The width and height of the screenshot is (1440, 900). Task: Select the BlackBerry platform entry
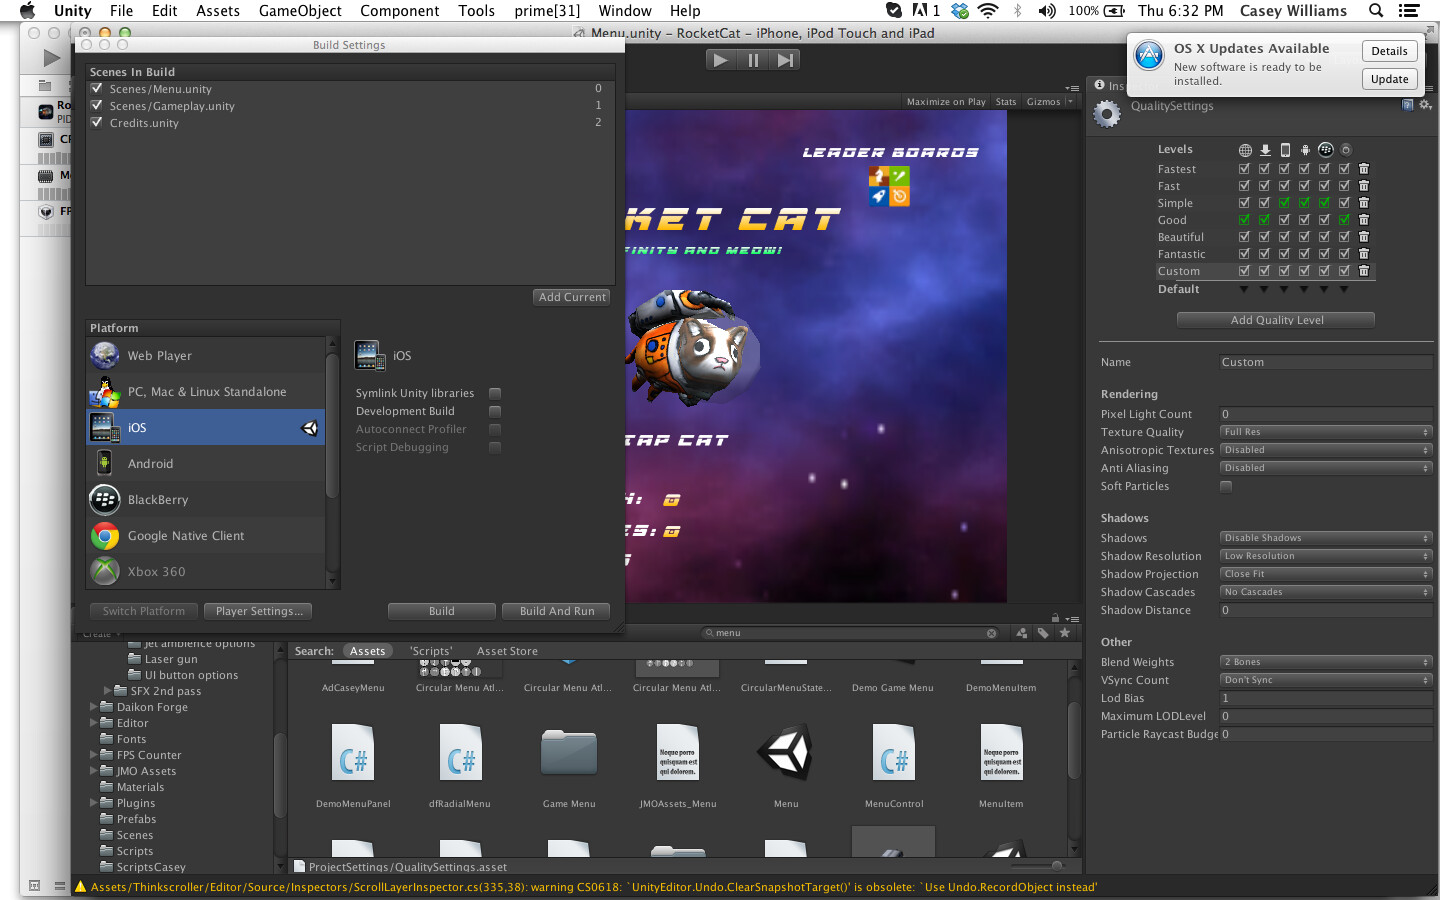point(206,499)
